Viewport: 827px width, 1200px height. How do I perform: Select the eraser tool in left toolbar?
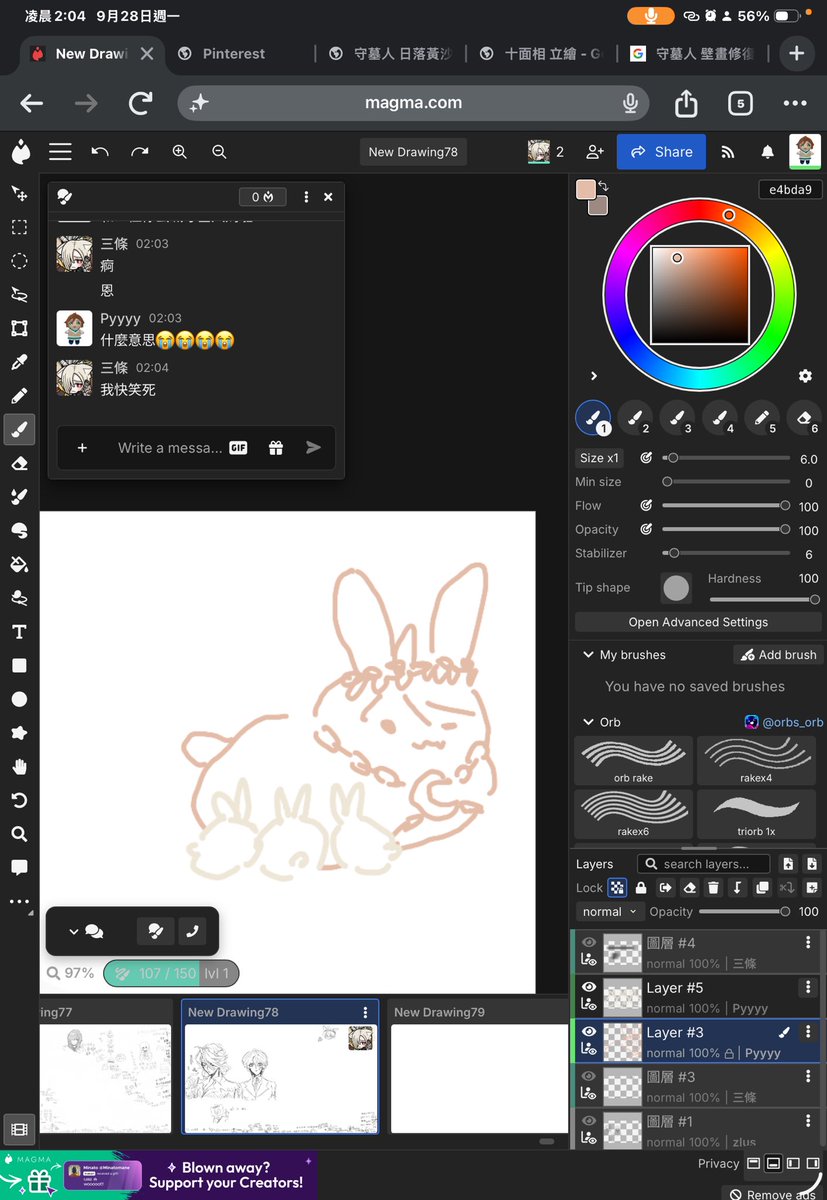tap(19, 464)
